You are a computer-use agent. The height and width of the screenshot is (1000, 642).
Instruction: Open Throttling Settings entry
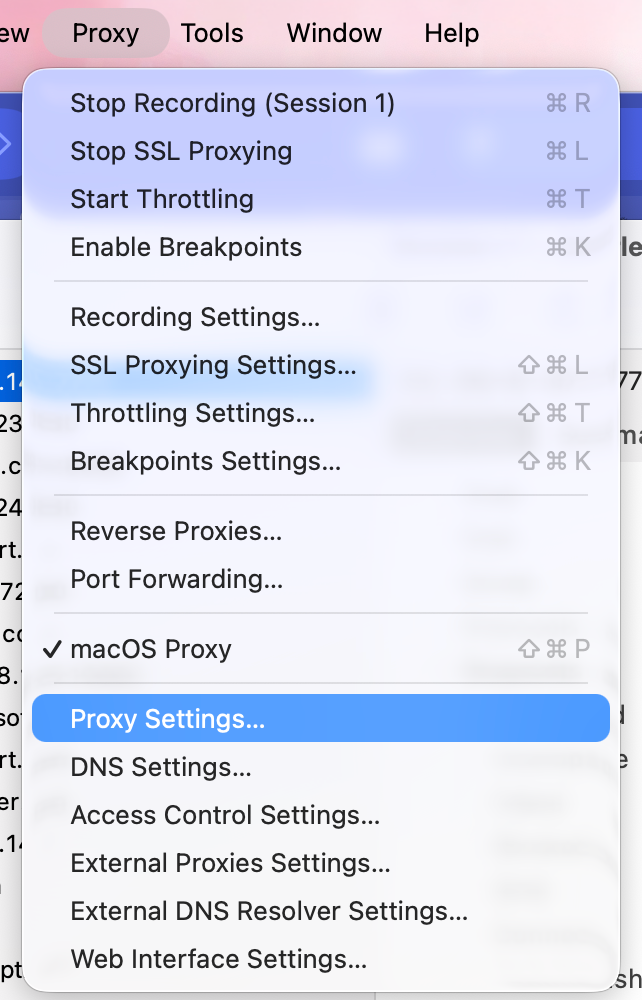coord(192,413)
